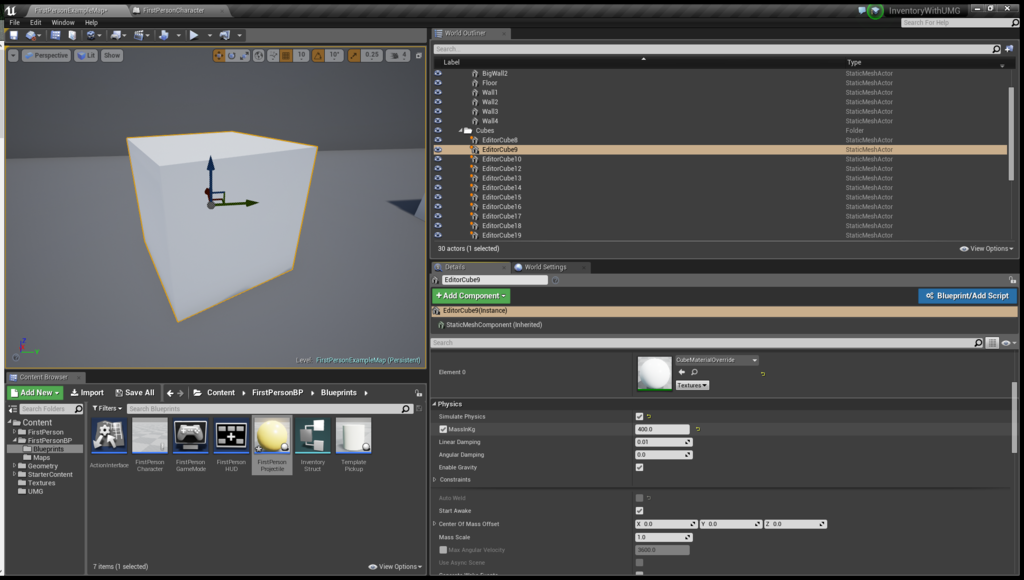Toggle the Start Awake checkbox

[x=639, y=511]
